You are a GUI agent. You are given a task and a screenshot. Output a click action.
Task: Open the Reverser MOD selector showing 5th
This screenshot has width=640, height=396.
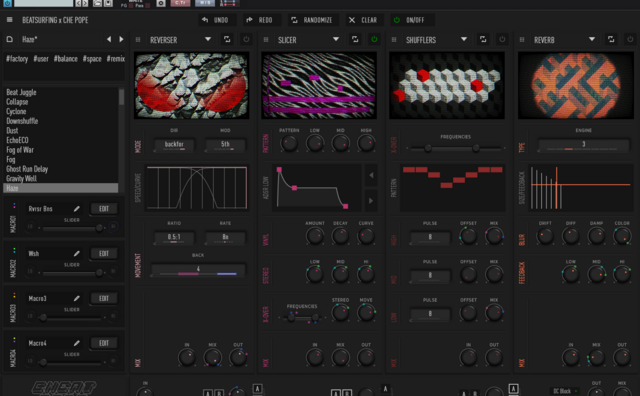tap(225, 145)
